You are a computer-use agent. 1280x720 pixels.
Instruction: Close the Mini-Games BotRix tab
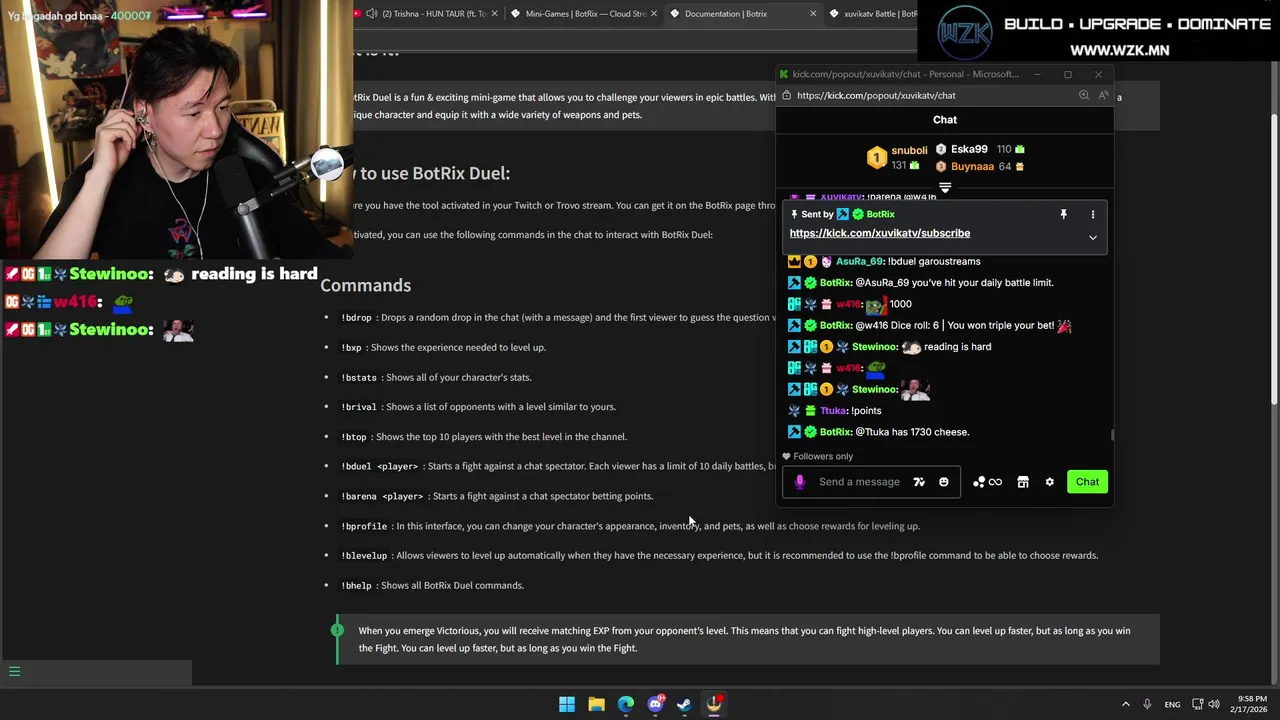pos(653,14)
